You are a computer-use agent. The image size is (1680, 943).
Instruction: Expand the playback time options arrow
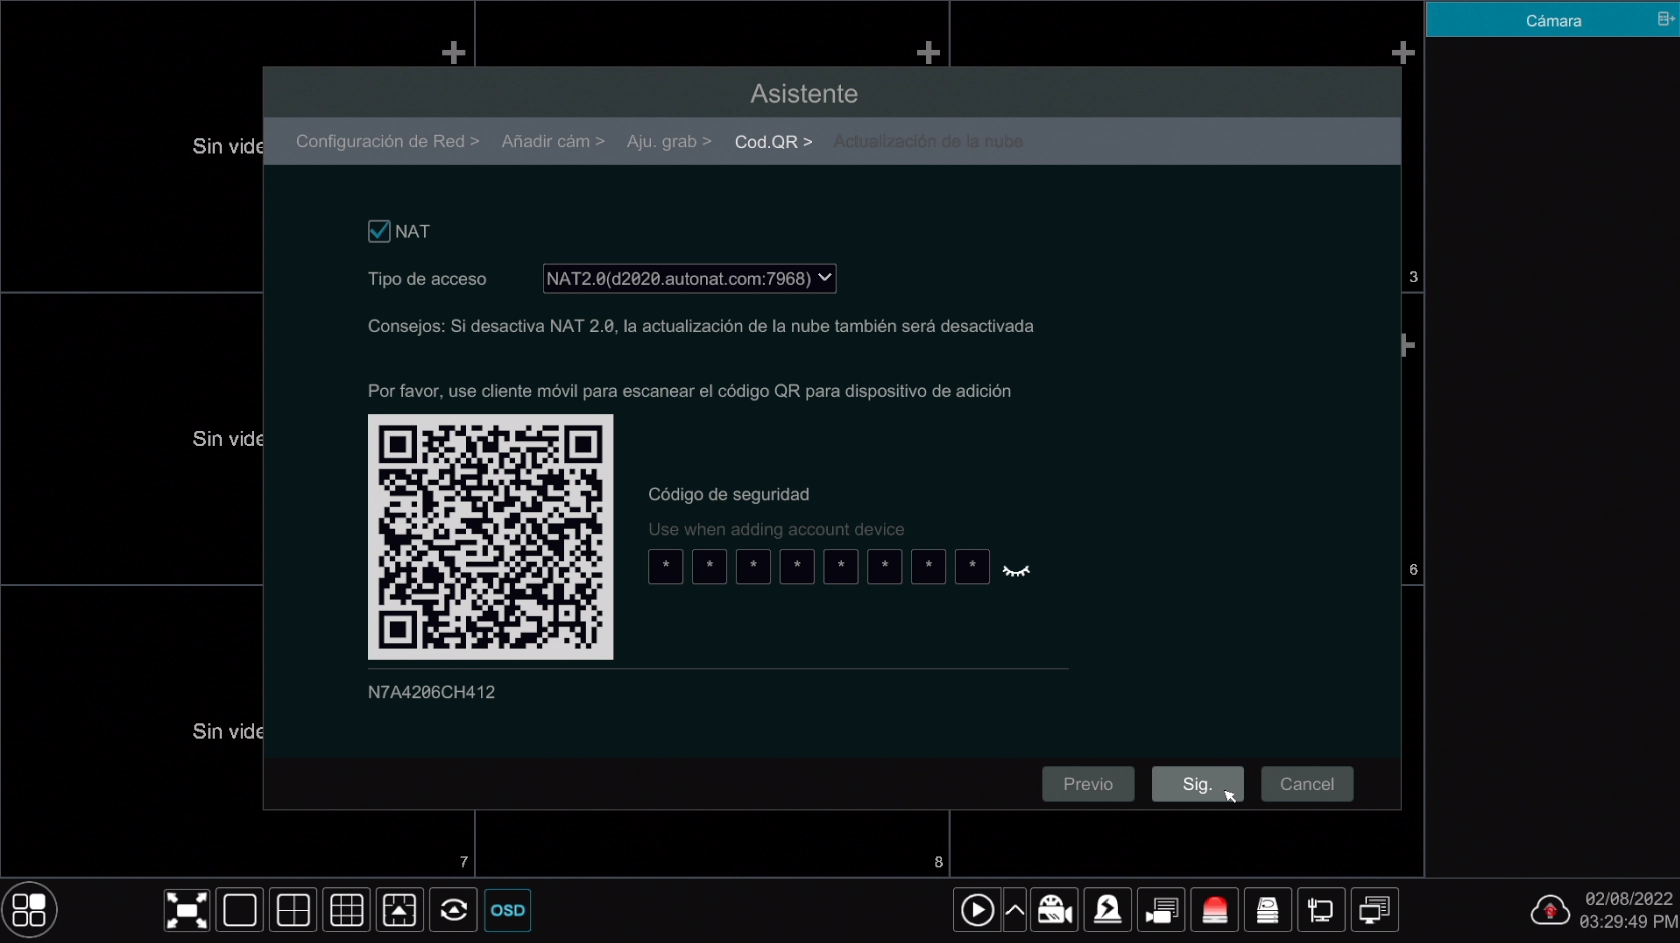coord(1014,910)
